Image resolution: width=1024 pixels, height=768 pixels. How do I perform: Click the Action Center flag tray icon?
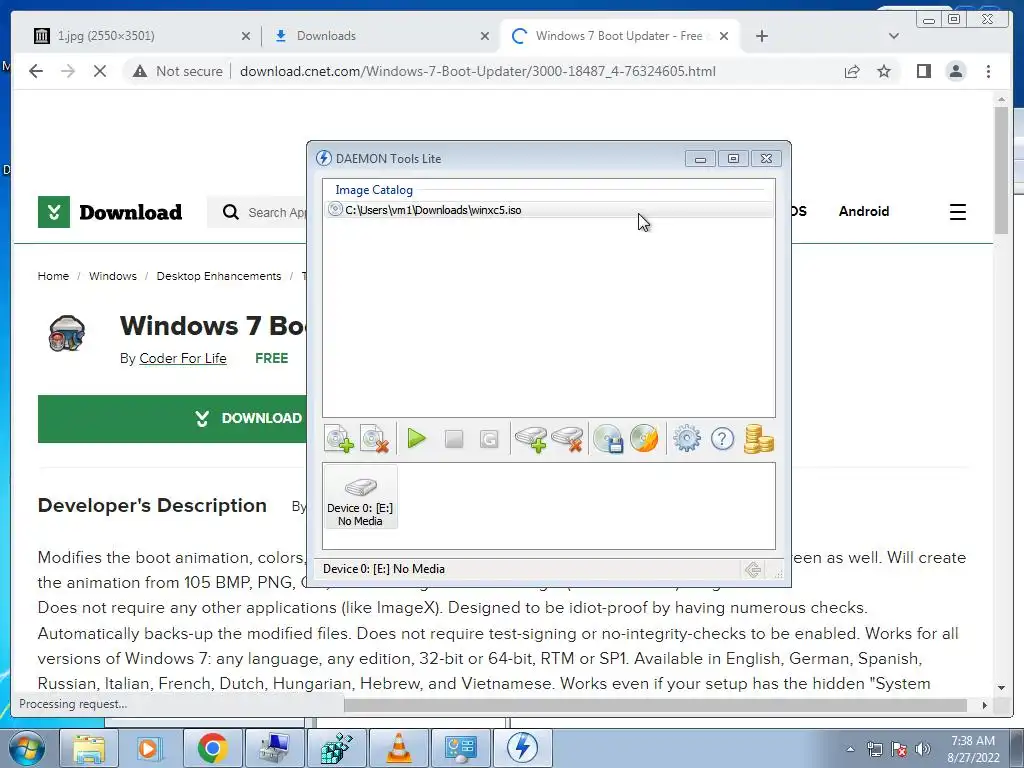899,749
